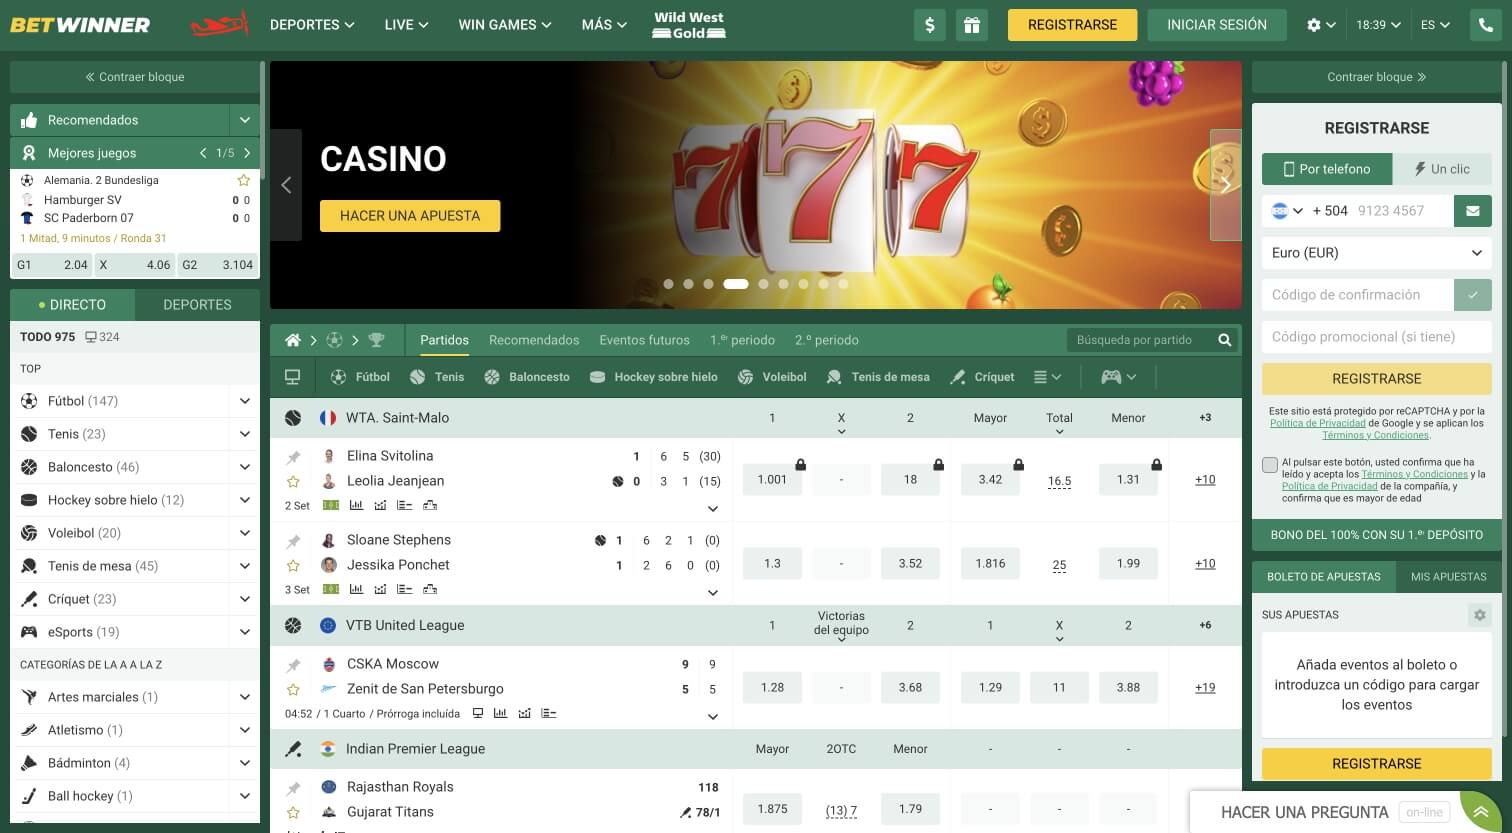Click the trophy icon in breadcrumb
Screen dimensions: 1512x833
tap(376, 340)
